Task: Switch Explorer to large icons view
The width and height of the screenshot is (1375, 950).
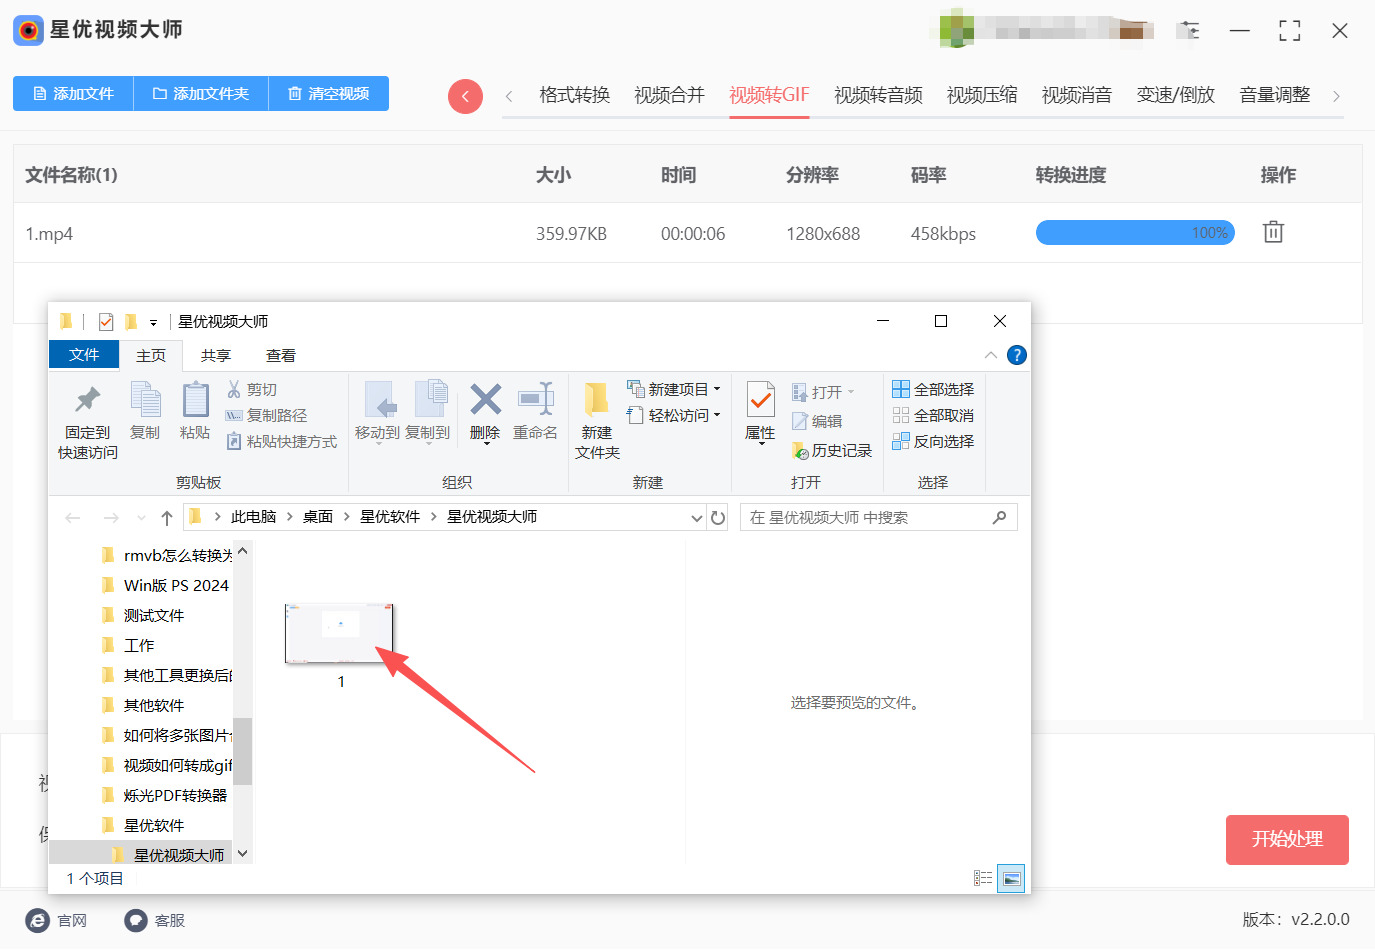Action: [x=1012, y=878]
